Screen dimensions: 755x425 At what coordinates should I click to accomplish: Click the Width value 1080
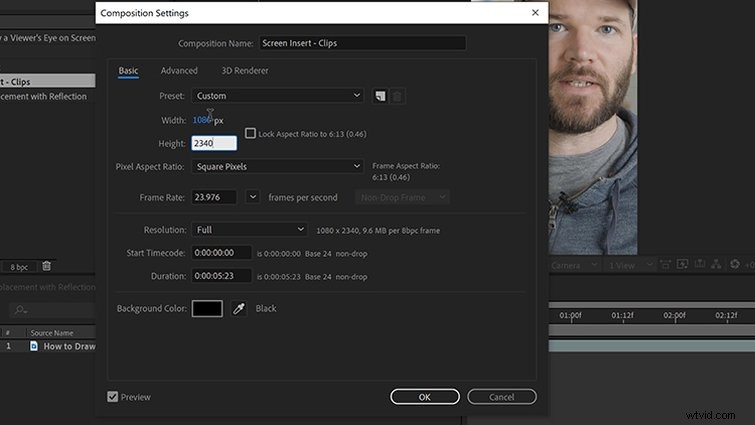pos(203,120)
